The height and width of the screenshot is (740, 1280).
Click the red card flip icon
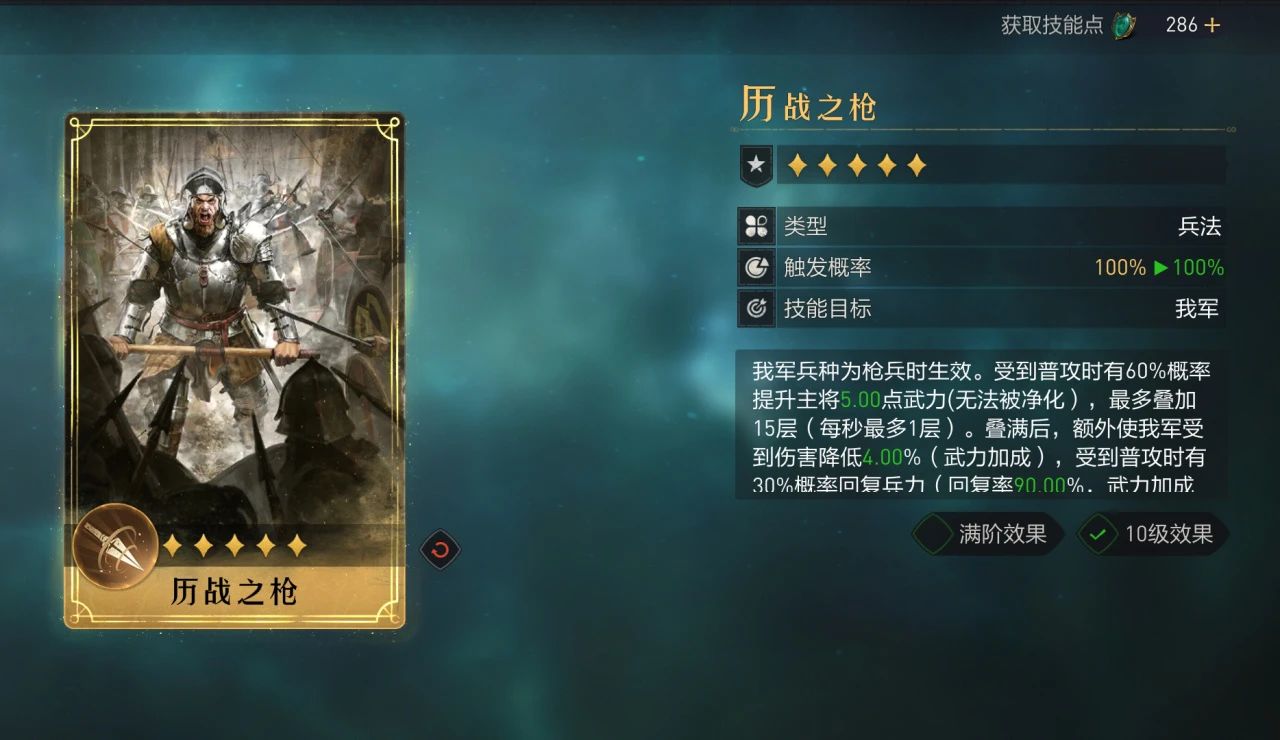pos(440,550)
